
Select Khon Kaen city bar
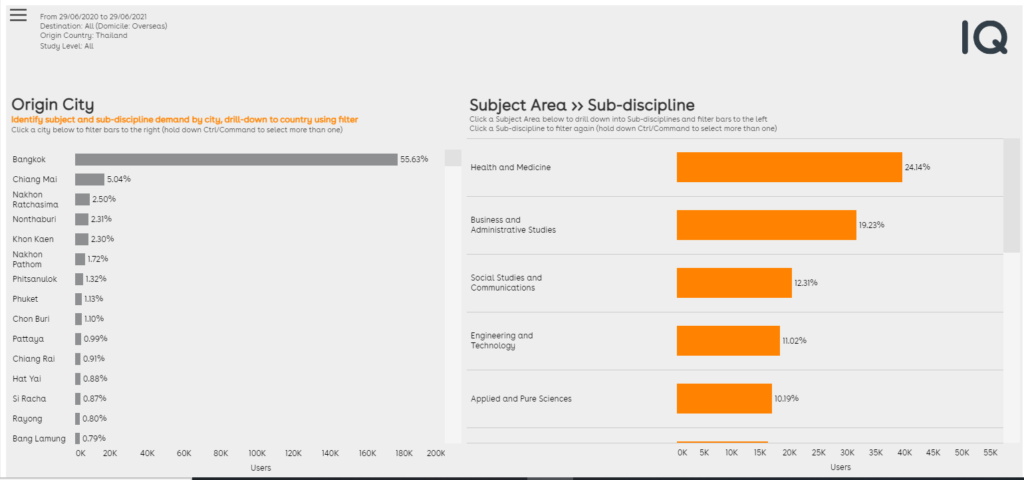[x=82, y=239]
